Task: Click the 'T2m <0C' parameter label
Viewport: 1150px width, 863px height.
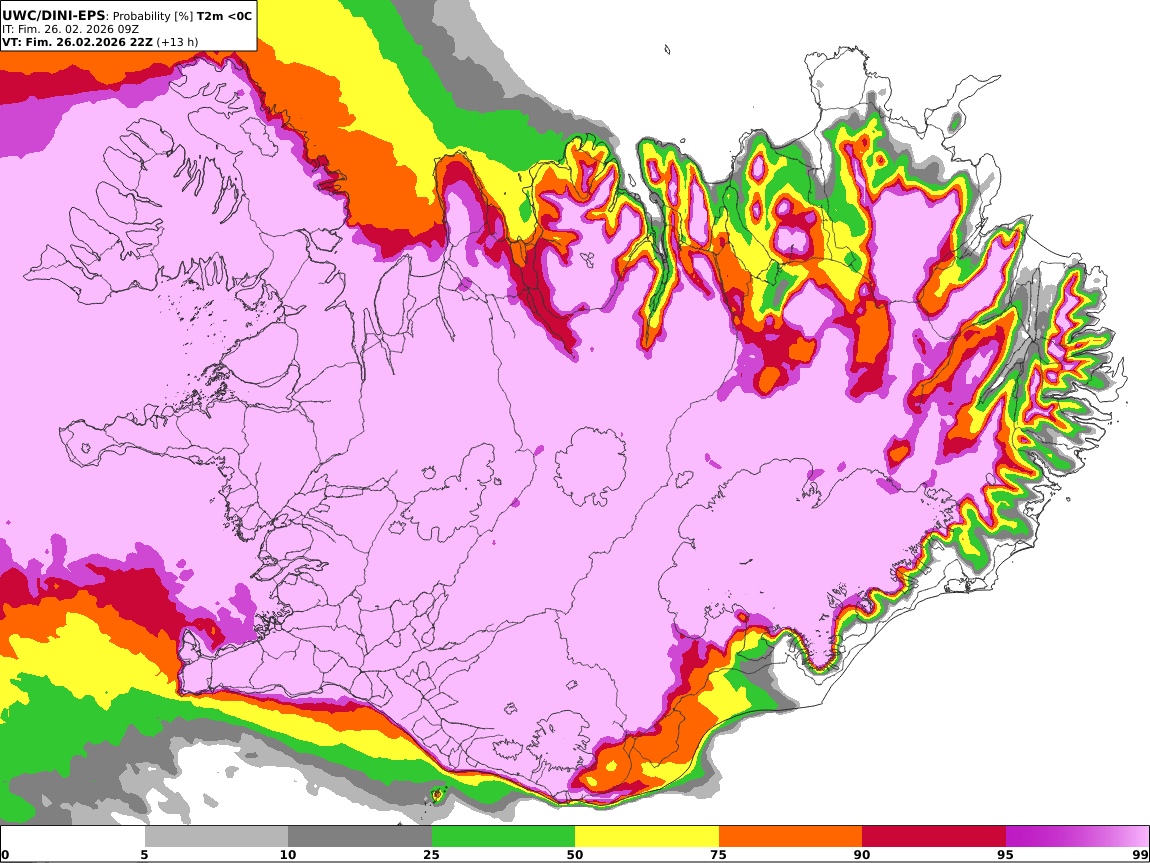Action: [x=224, y=16]
